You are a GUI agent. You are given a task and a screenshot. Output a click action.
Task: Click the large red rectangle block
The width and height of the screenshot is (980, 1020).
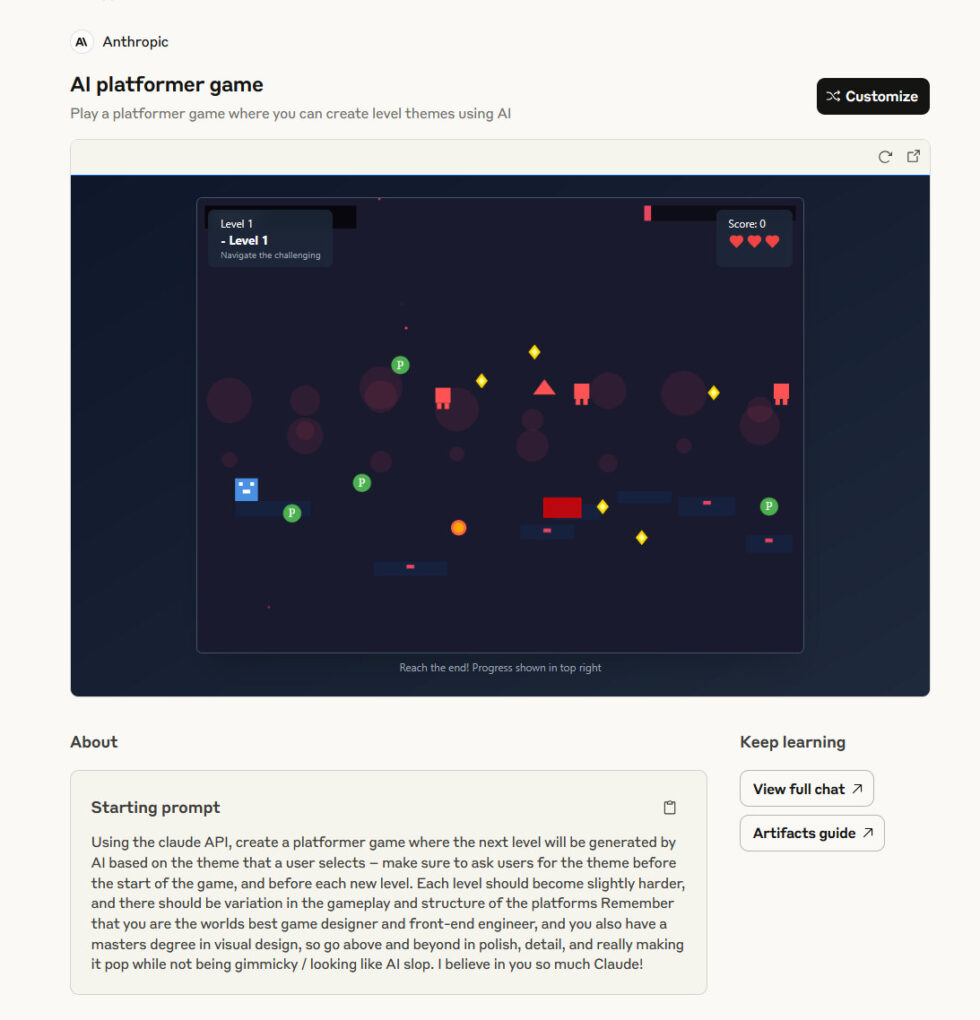(562, 507)
